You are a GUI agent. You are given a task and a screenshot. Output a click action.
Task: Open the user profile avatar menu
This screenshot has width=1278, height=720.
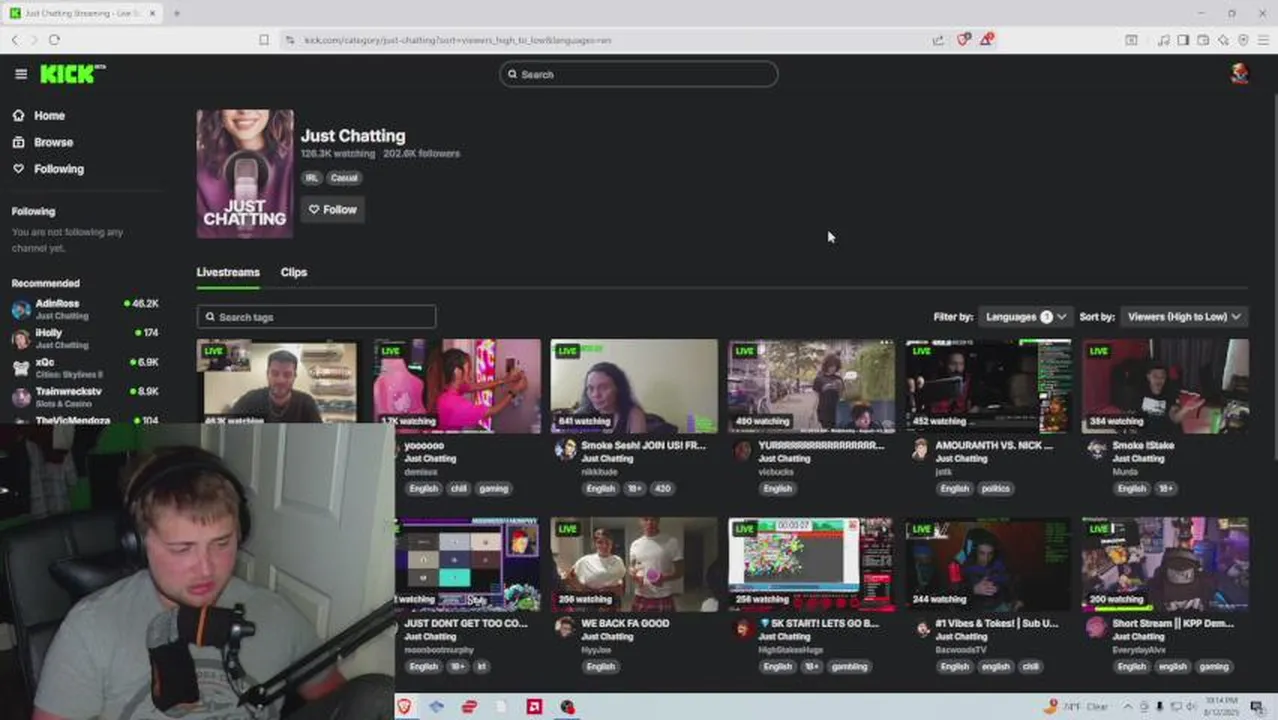click(1239, 74)
